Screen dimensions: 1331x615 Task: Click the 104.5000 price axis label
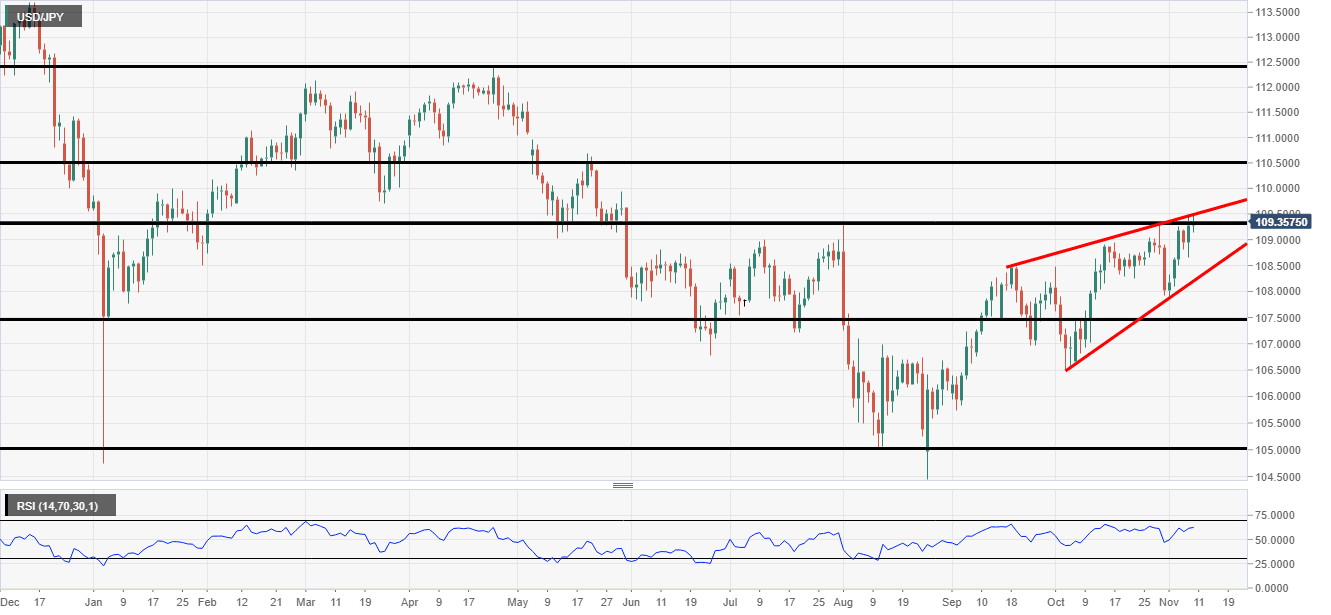(x=1278, y=478)
